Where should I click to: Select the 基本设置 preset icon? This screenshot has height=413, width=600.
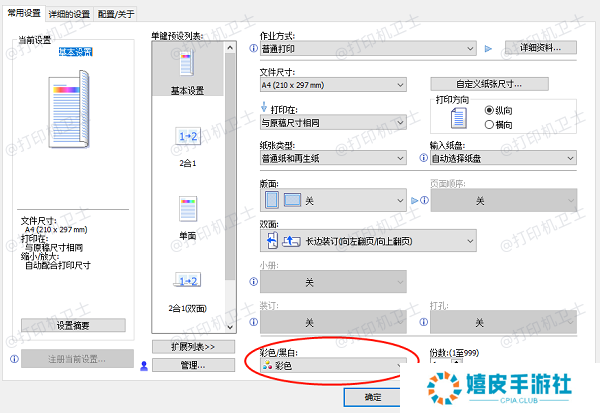[187, 64]
